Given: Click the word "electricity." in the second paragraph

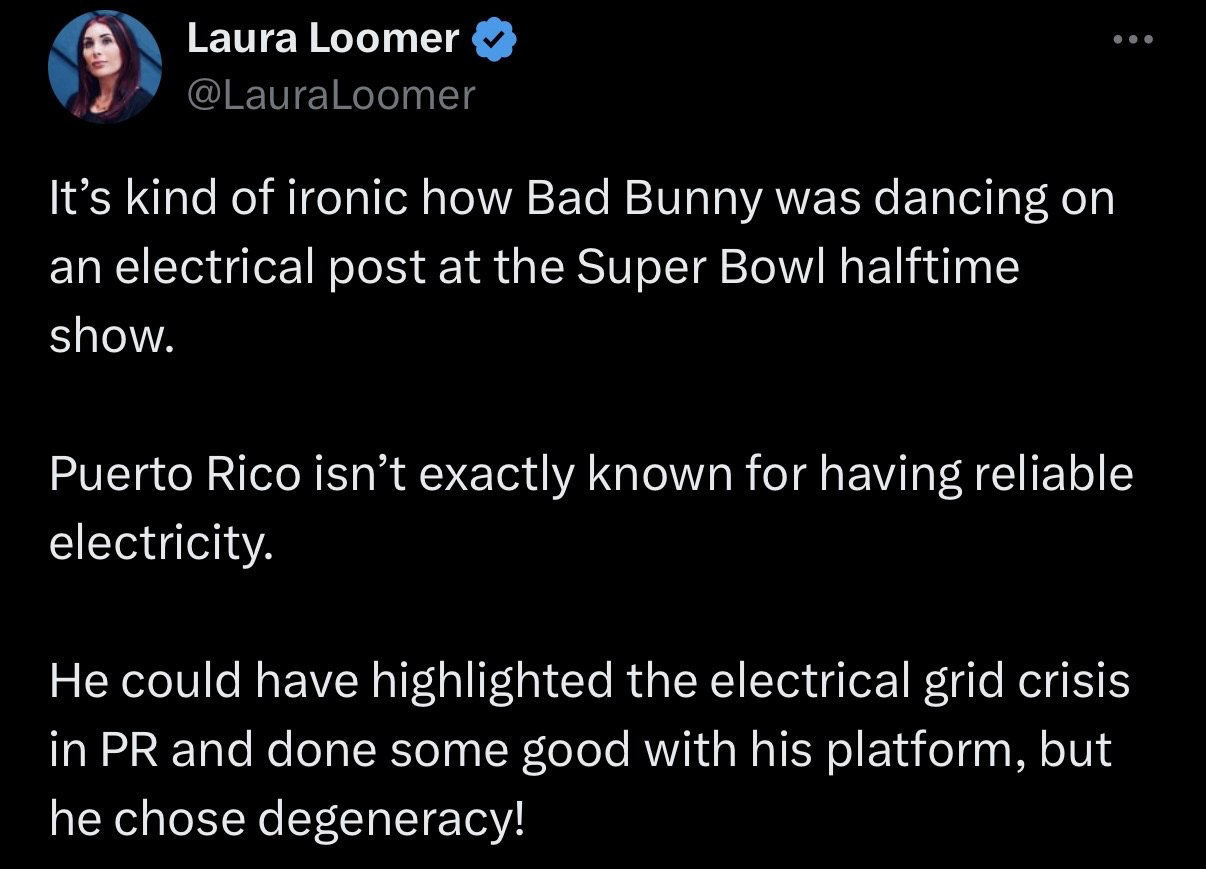Looking at the screenshot, I should pyautogui.click(x=161, y=543).
